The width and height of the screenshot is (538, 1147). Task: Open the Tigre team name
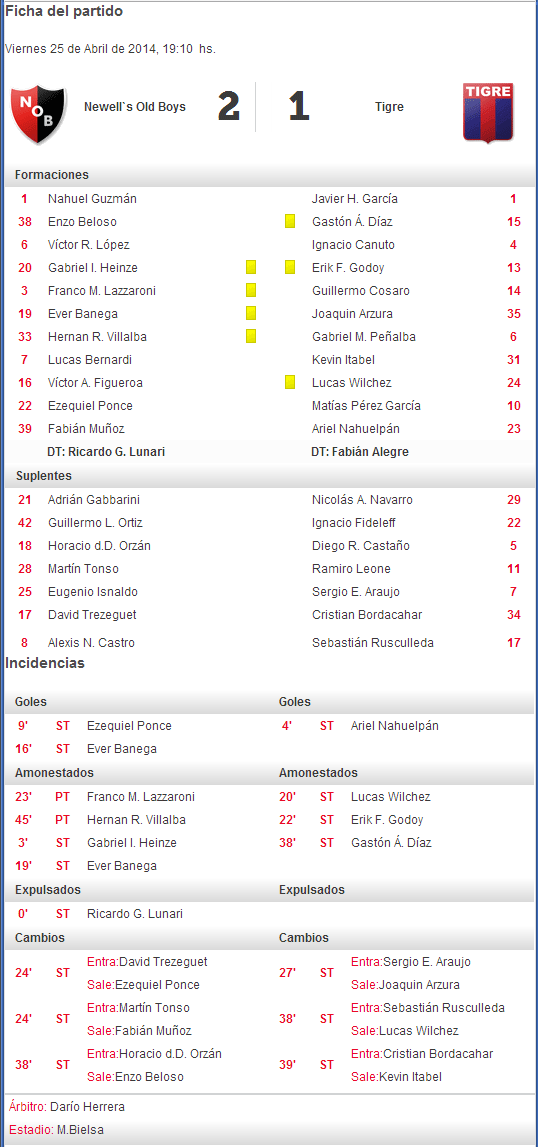click(x=389, y=107)
